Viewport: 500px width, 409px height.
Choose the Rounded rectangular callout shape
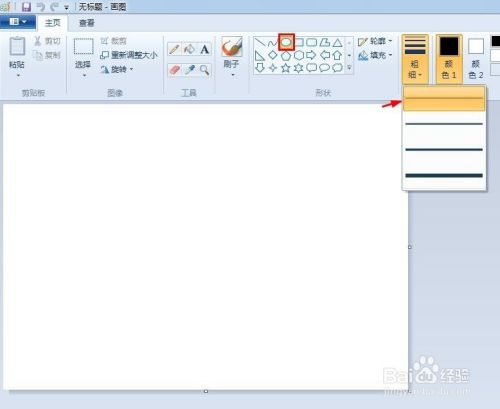point(312,68)
